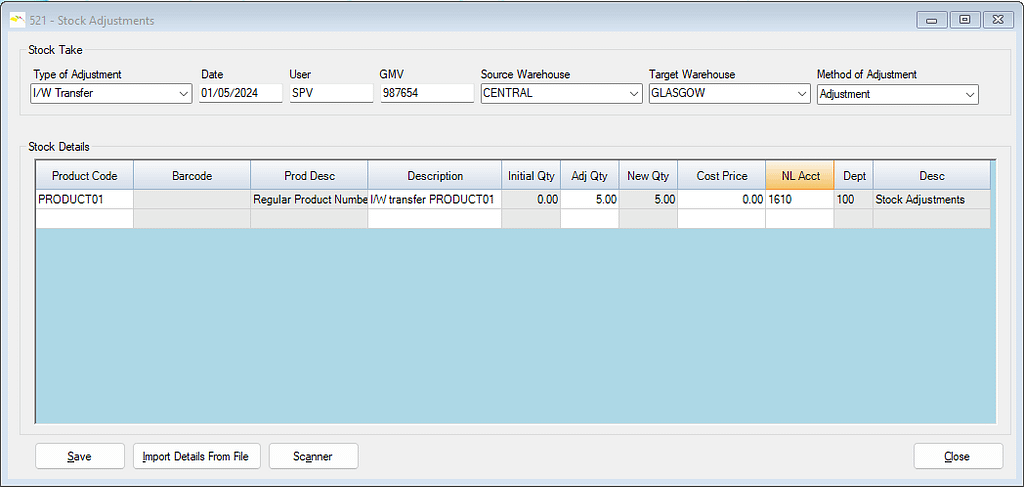
Task: Click the Cost Price cell showing 0.00
Action: pyautogui.click(x=721, y=200)
